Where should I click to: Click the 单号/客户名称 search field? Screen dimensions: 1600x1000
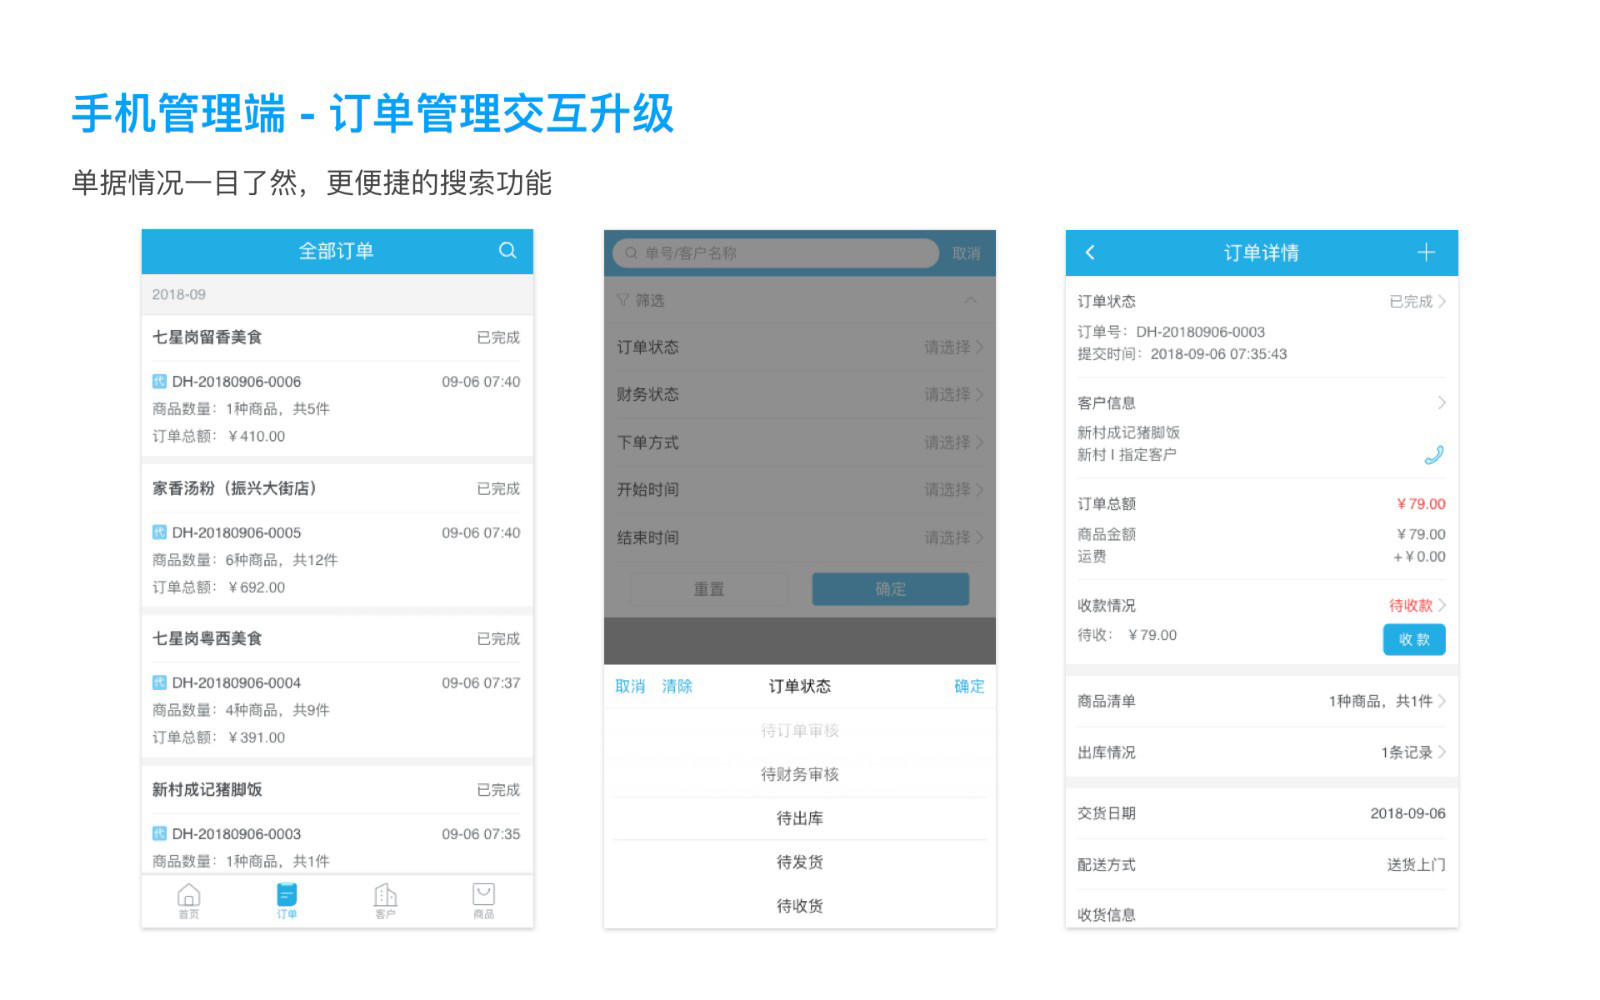[x=776, y=254]
